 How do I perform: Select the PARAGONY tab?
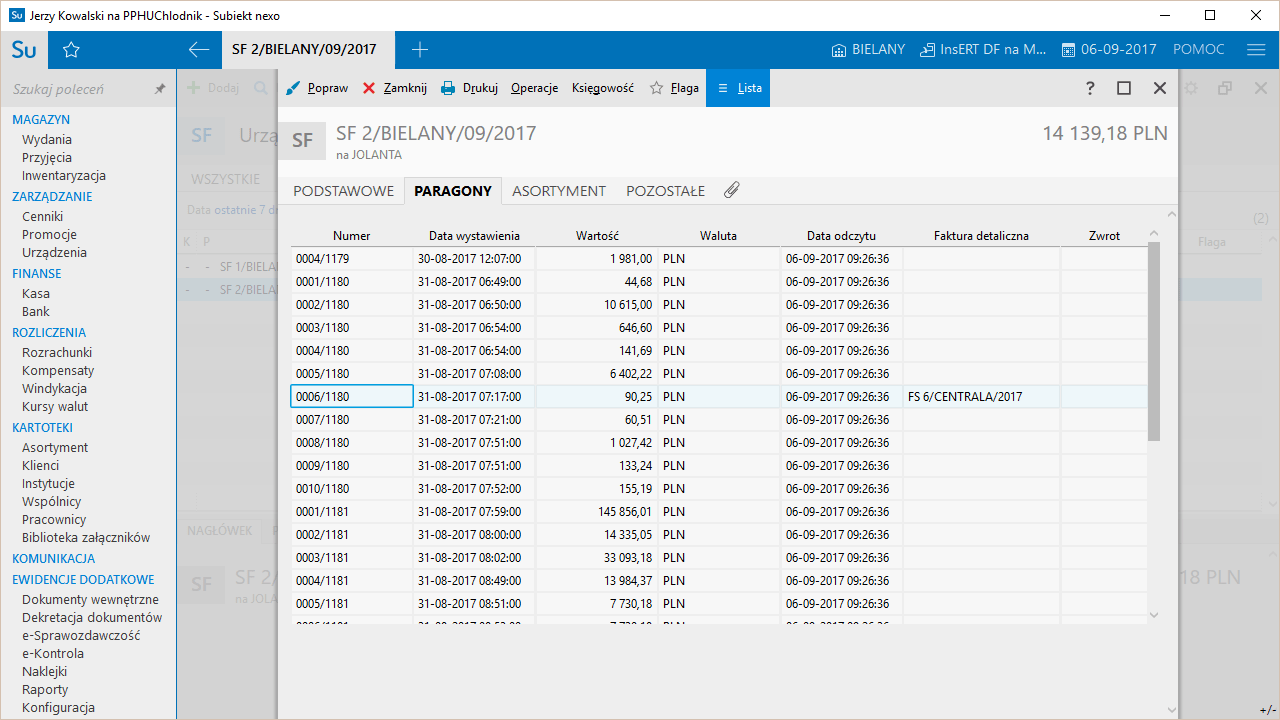(x=453, y=191)
